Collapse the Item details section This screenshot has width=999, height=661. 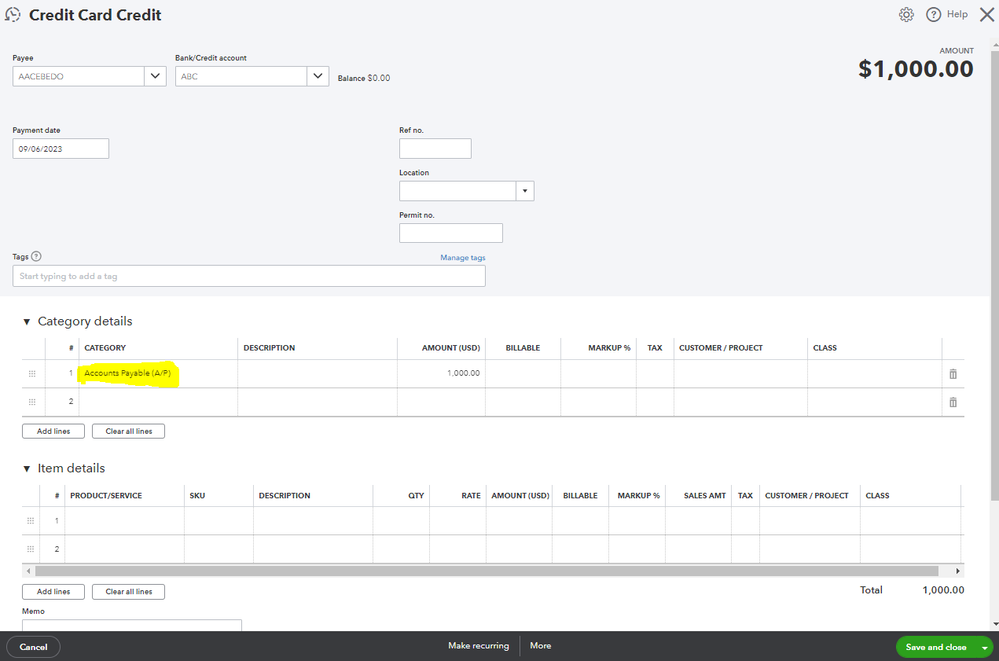(27, 469)
